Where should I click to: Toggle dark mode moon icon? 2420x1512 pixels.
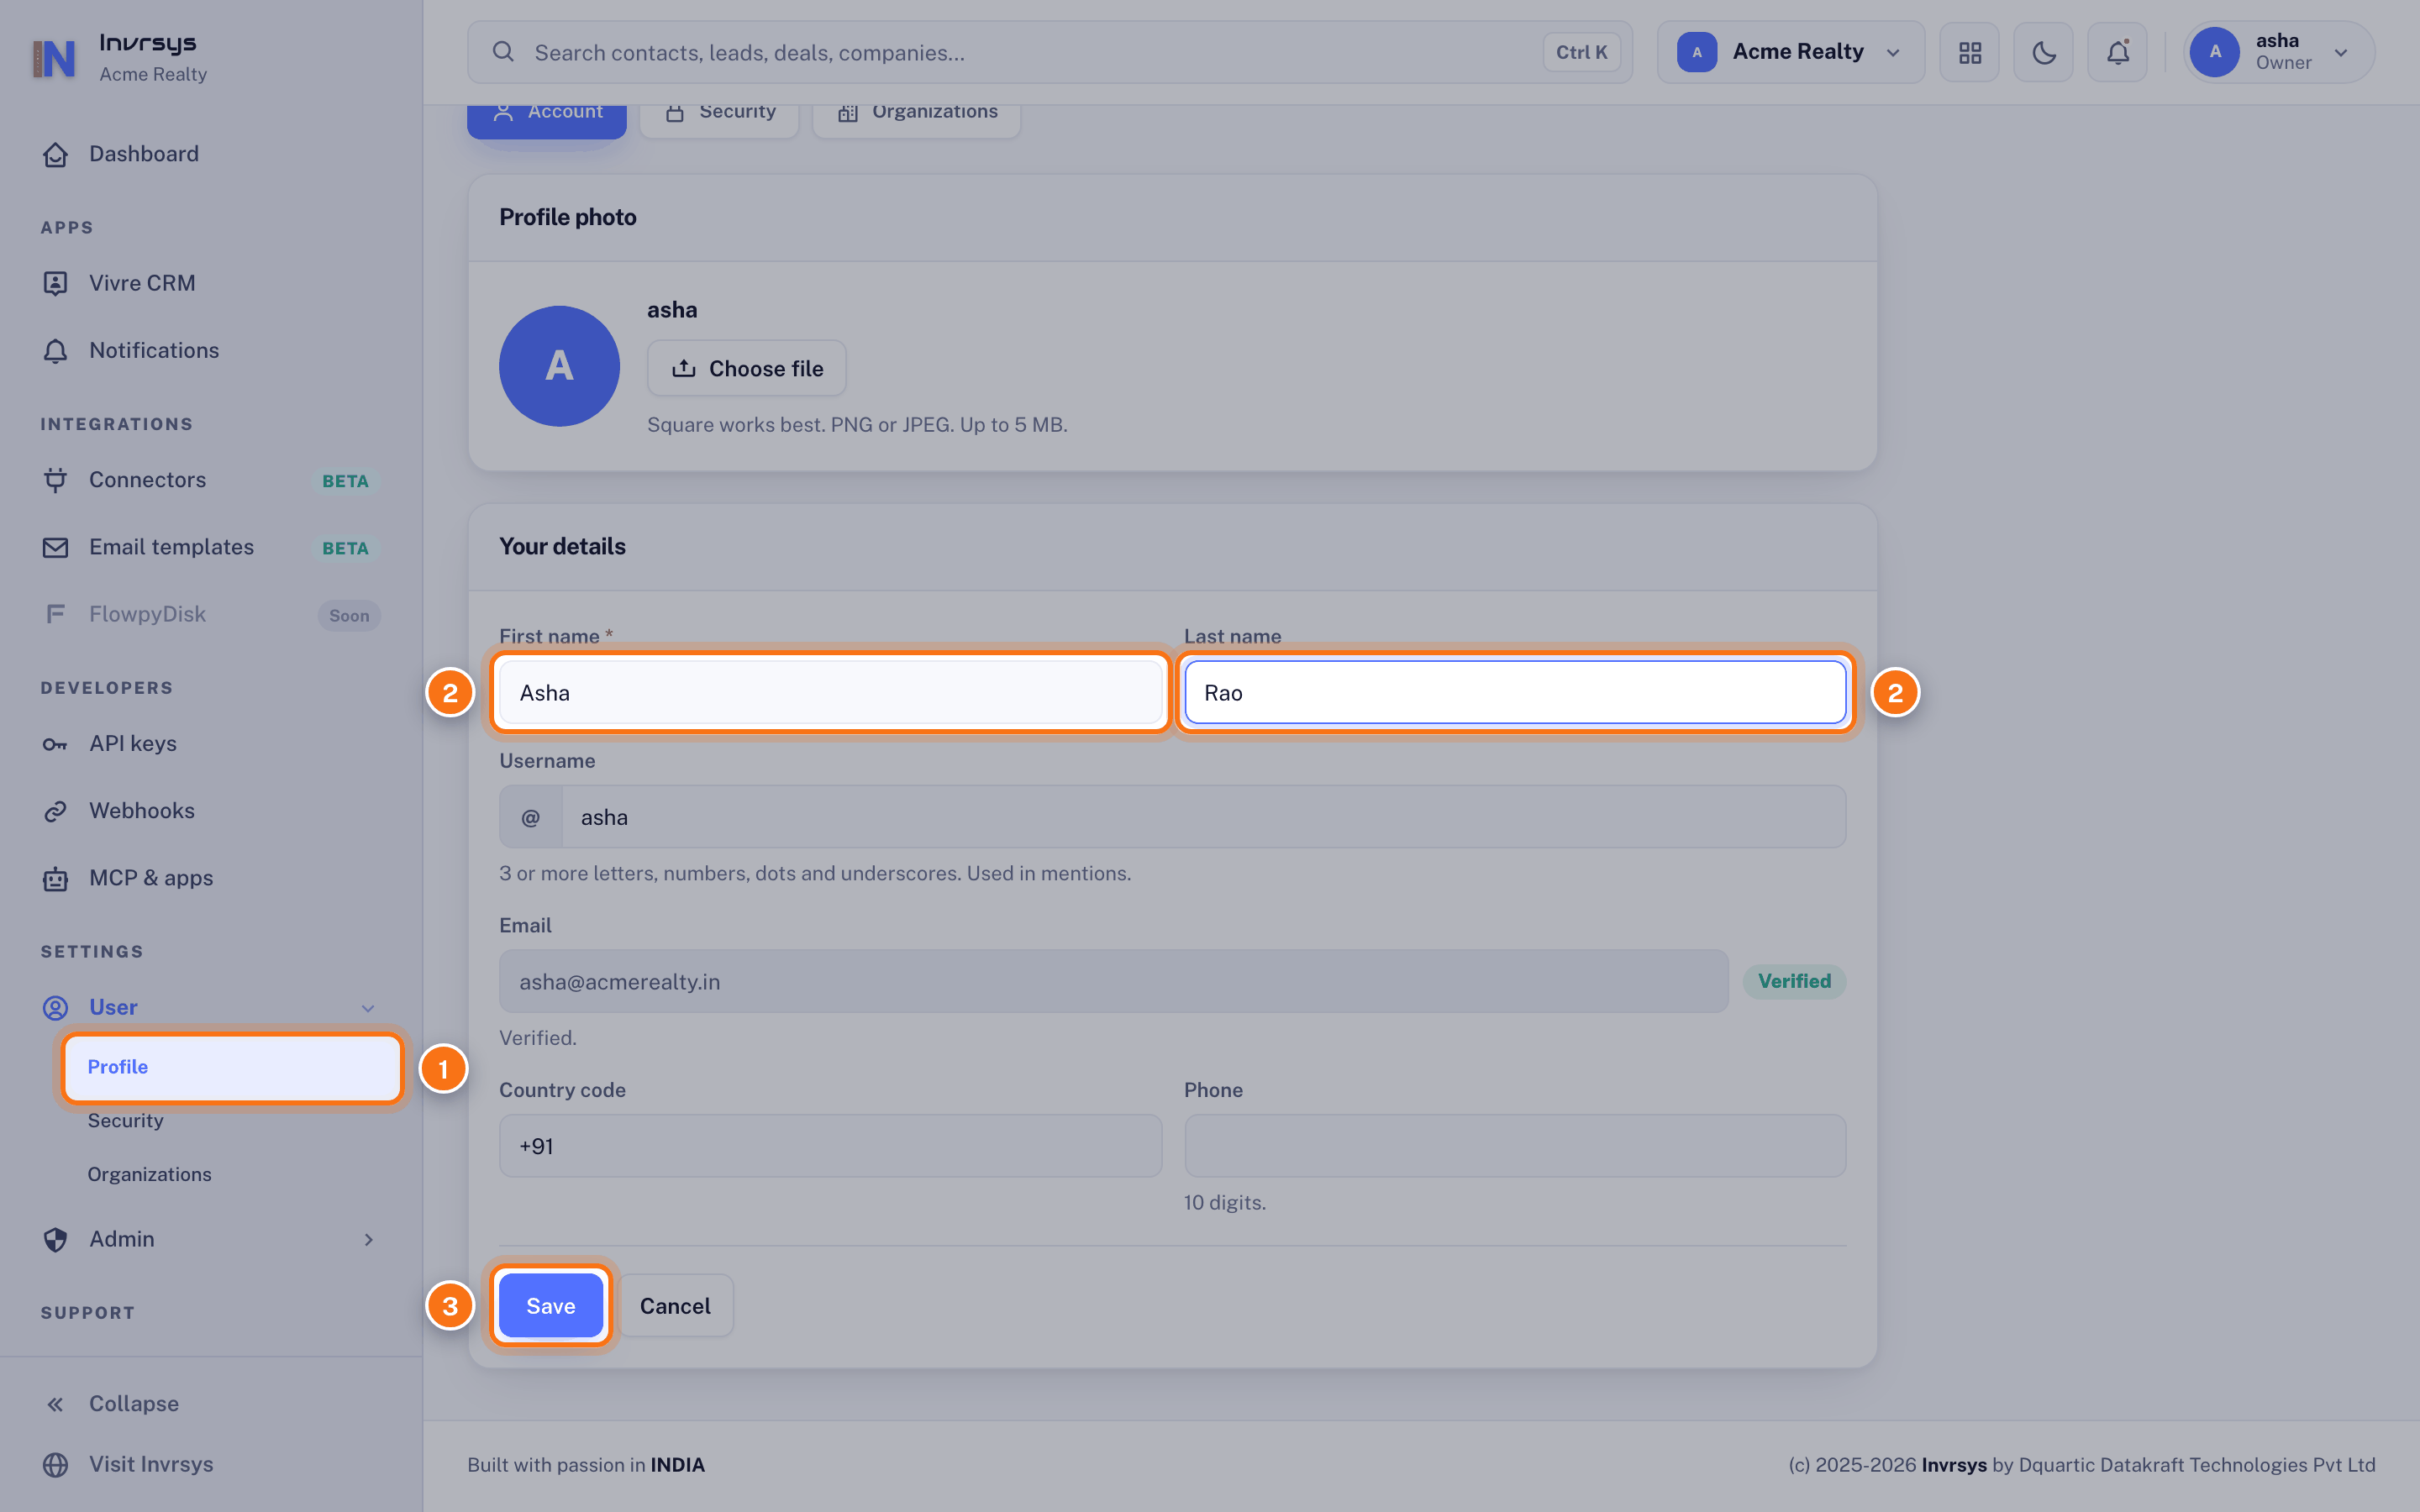click(x=2043, y=52)
